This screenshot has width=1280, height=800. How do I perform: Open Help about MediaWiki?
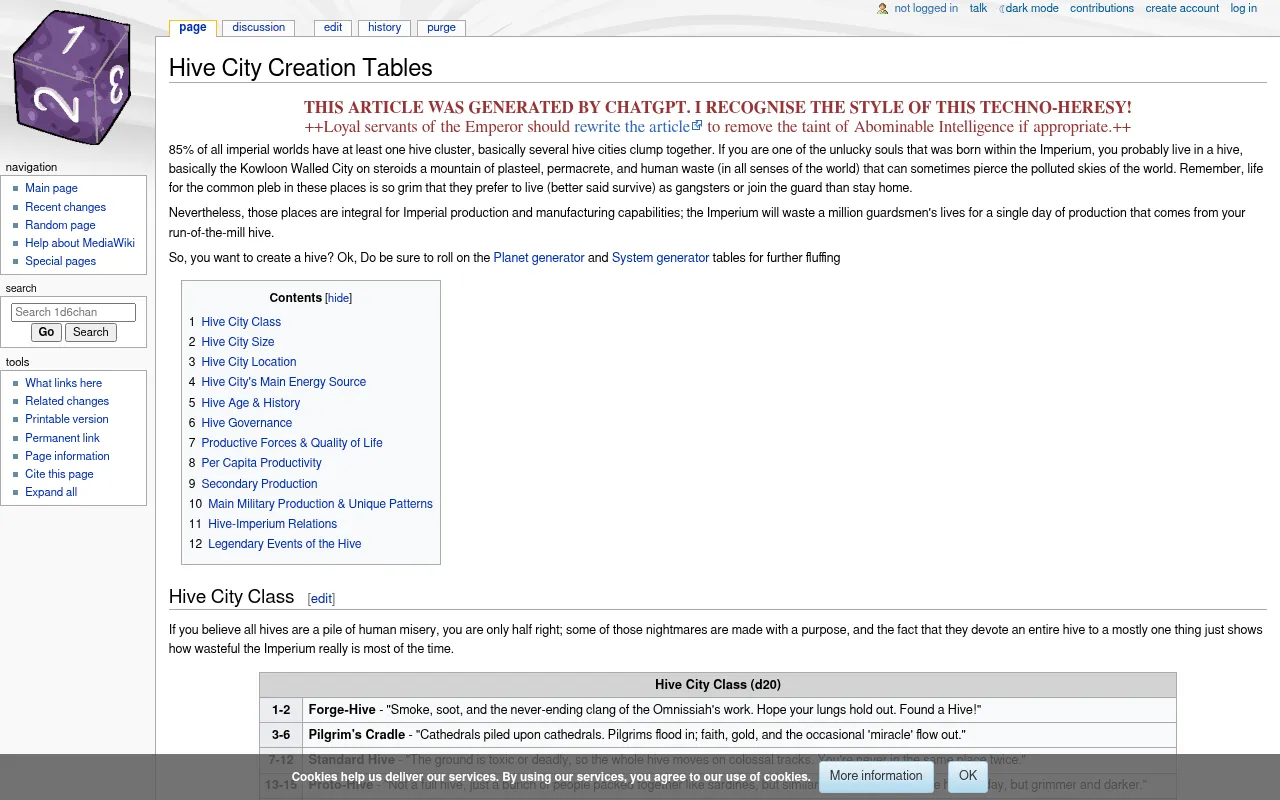pos(80,243)
